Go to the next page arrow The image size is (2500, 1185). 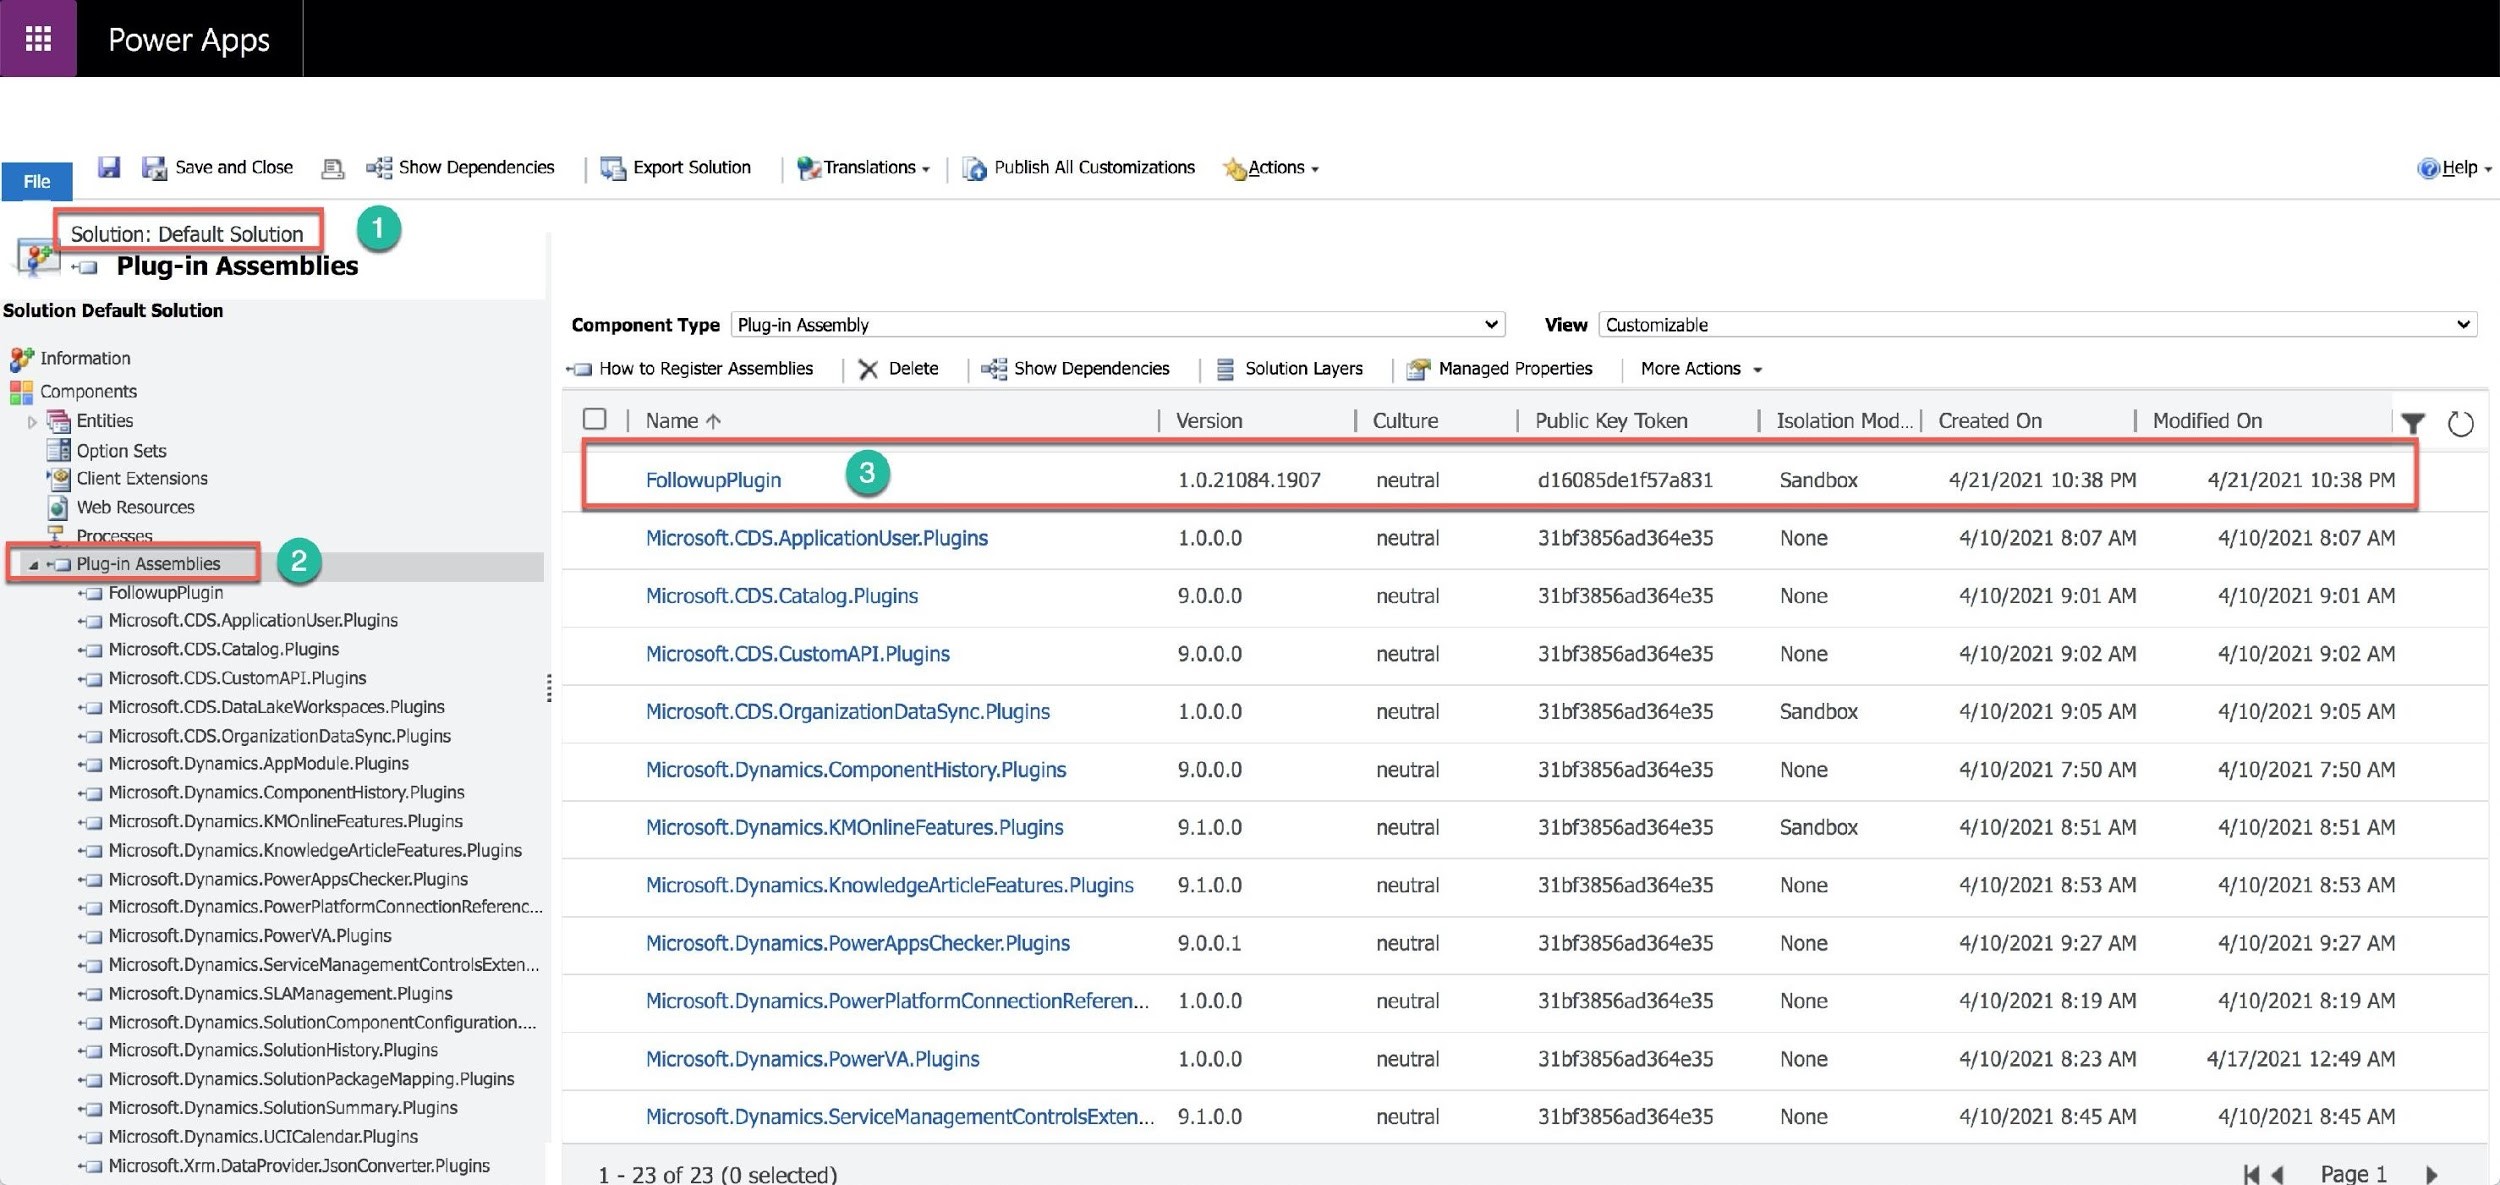point(2431,1174)
